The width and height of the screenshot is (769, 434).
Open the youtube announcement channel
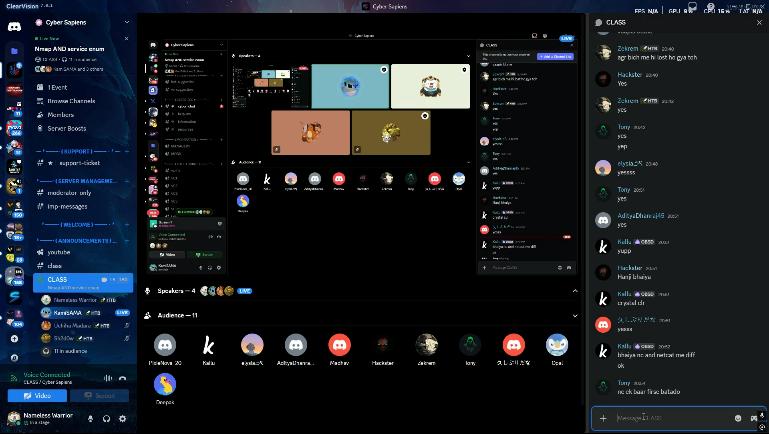click(x=60, y=252)
